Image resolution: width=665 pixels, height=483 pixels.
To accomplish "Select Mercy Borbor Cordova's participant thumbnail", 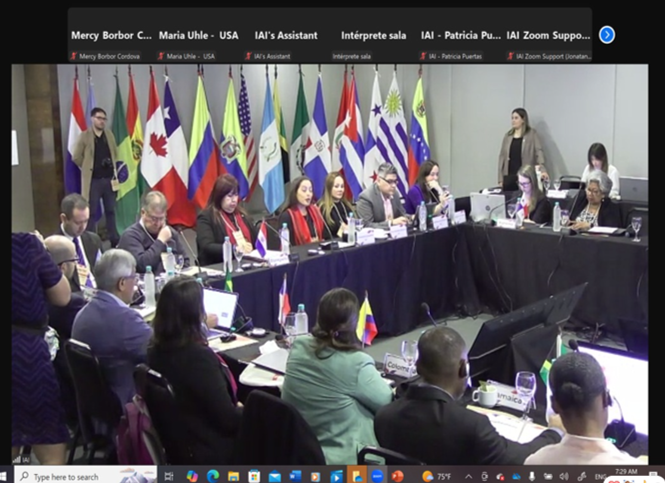I will tap(112, 35).
